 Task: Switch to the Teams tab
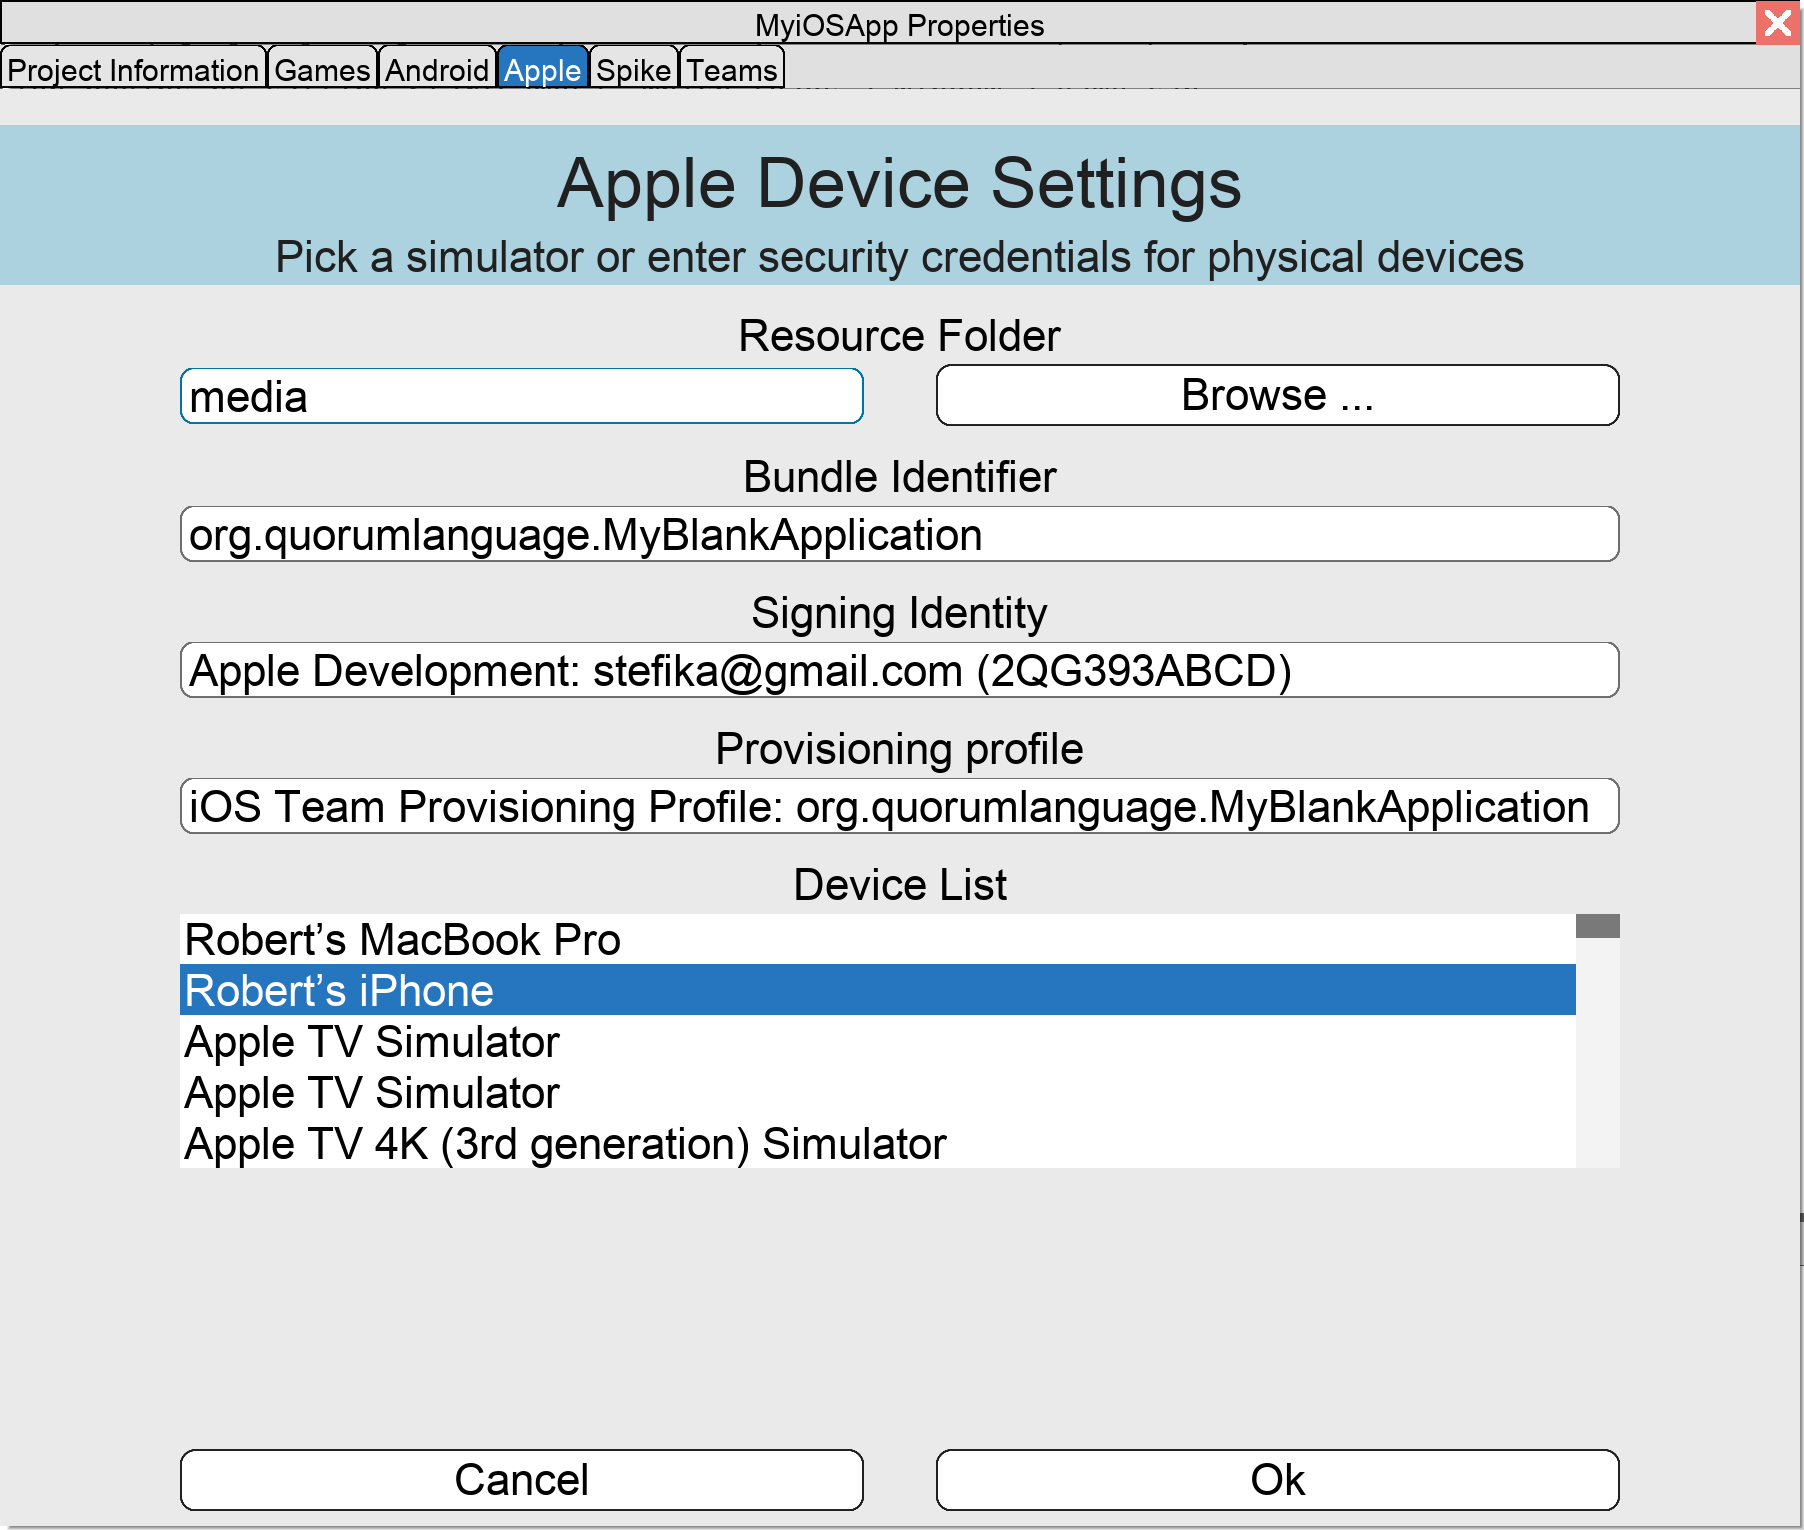(x=729, y=69)
